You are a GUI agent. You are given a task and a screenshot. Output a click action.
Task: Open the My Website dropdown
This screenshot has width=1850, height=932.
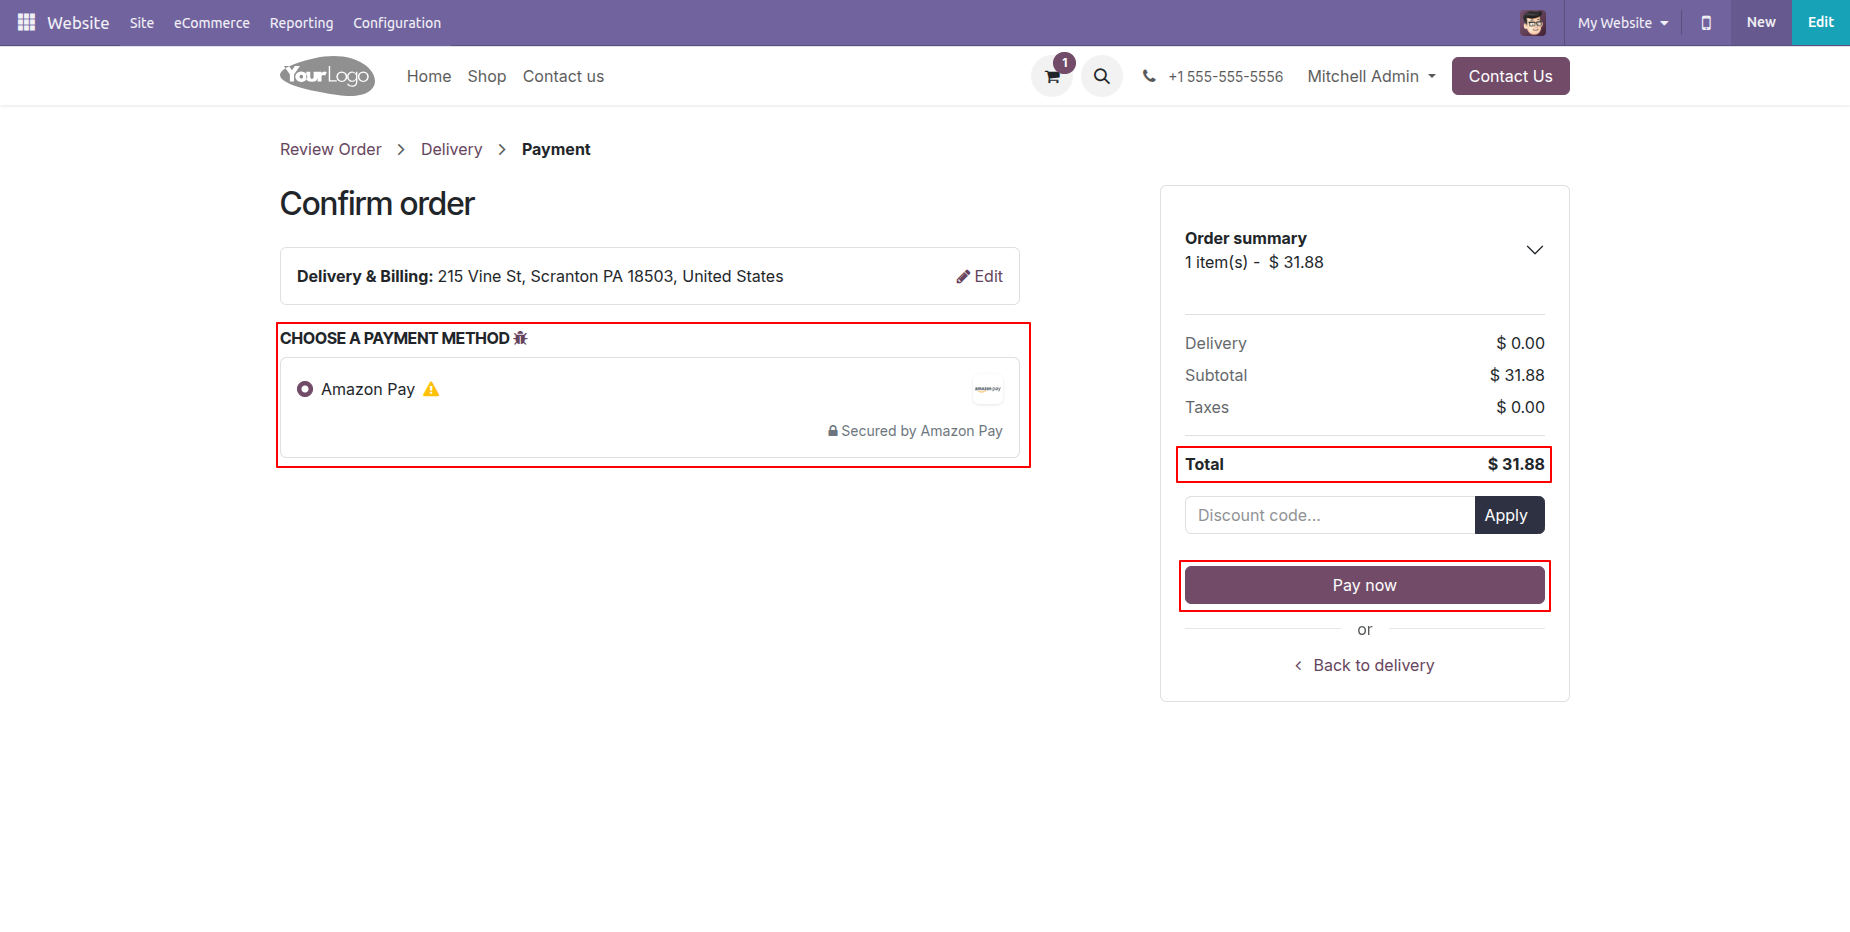1623,23
